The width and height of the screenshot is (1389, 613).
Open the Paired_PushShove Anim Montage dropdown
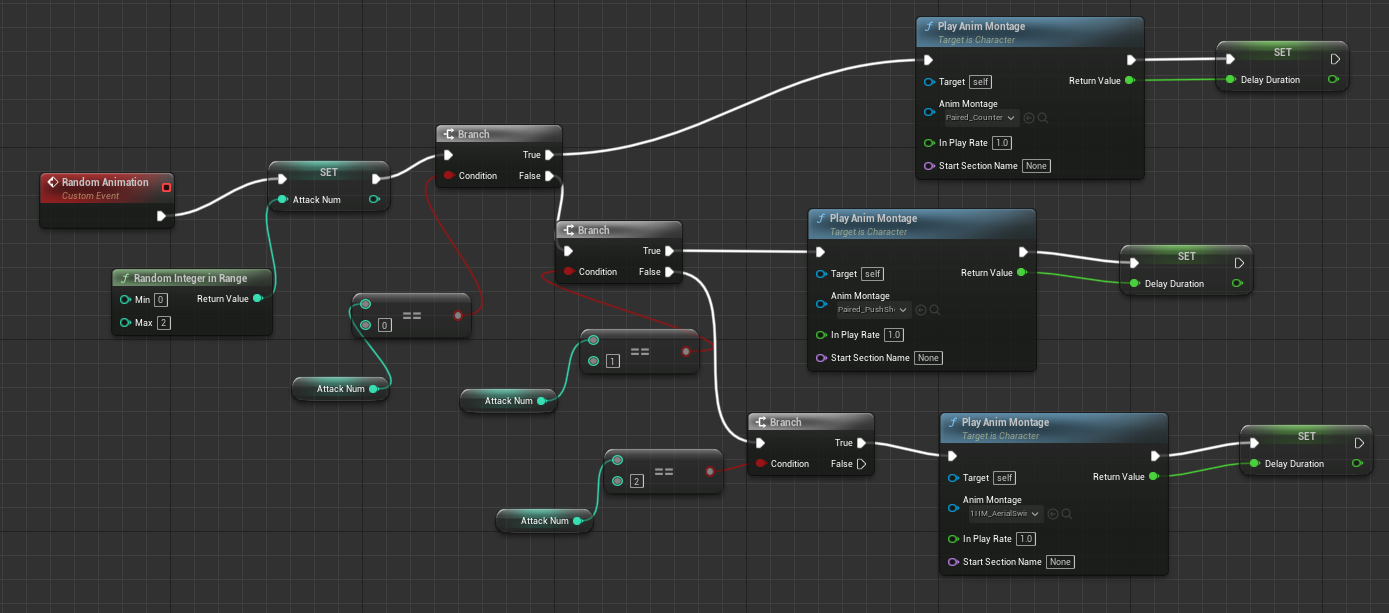point(873,310)
